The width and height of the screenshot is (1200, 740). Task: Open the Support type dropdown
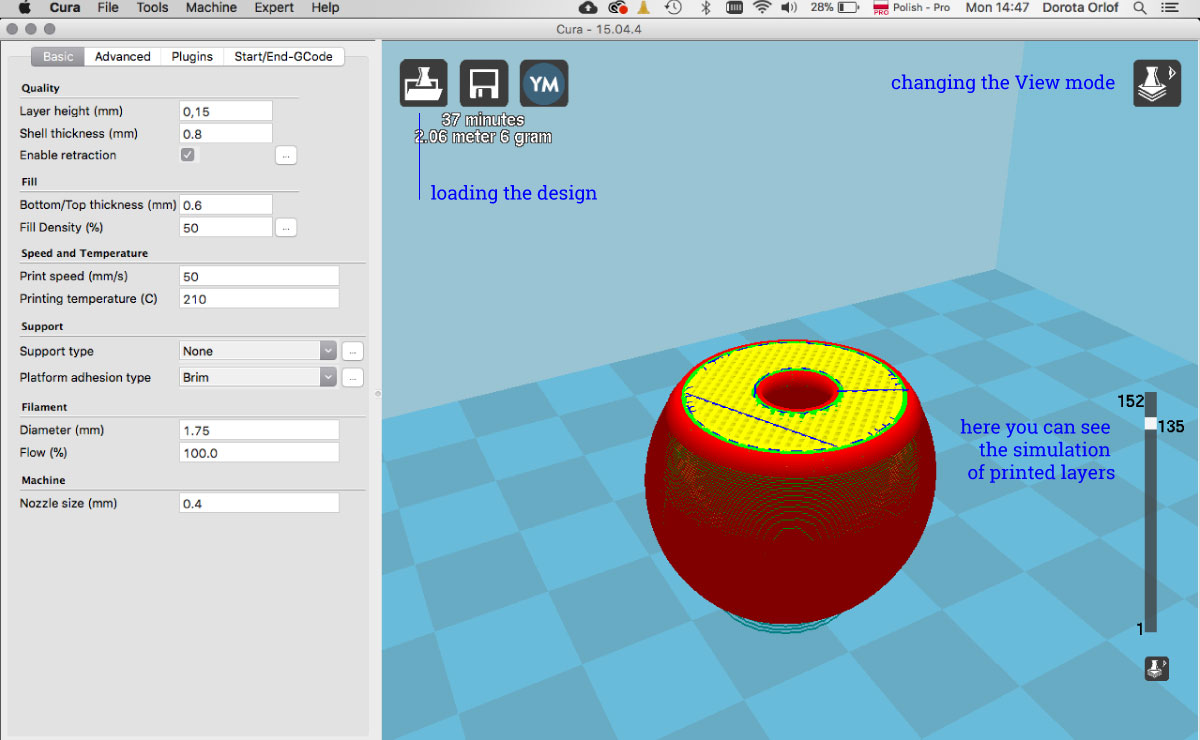258,351
